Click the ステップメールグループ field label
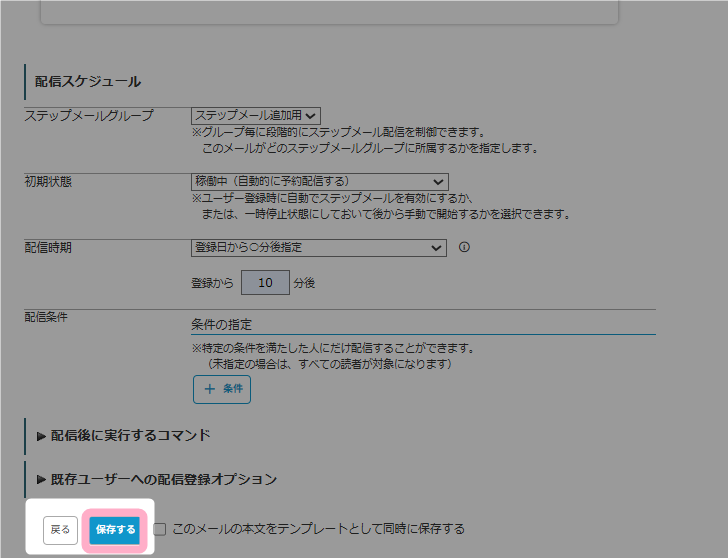Screen dimensions: 728x558 point(89,116)
